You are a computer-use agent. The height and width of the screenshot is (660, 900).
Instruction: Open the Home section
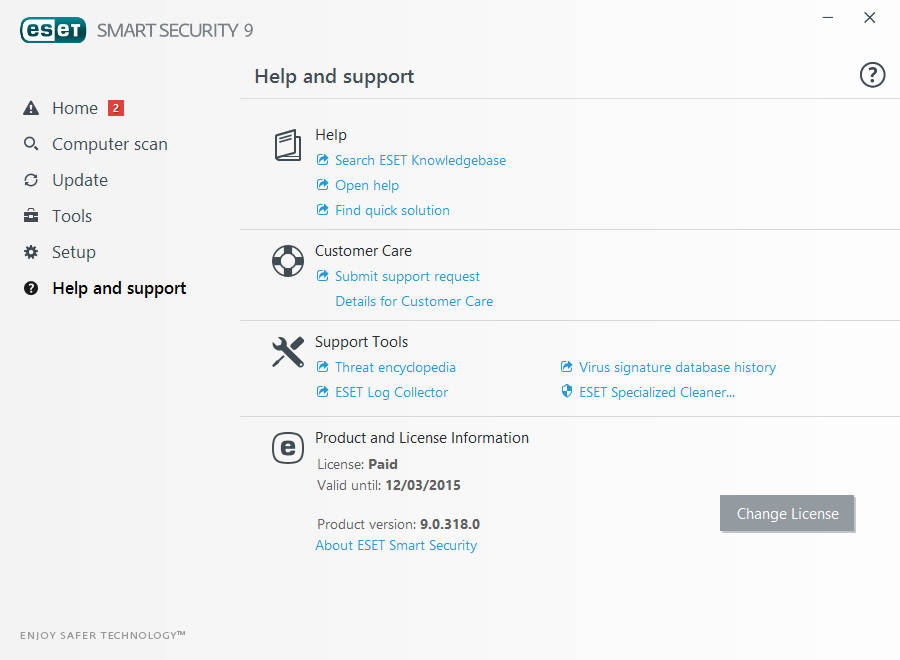point(75,108)
